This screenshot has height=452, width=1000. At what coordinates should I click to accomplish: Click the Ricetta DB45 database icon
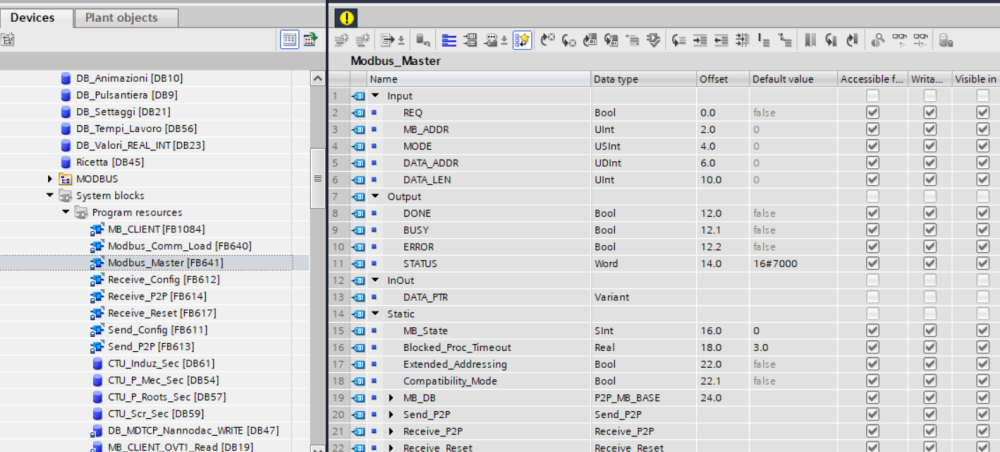(66, 162)
